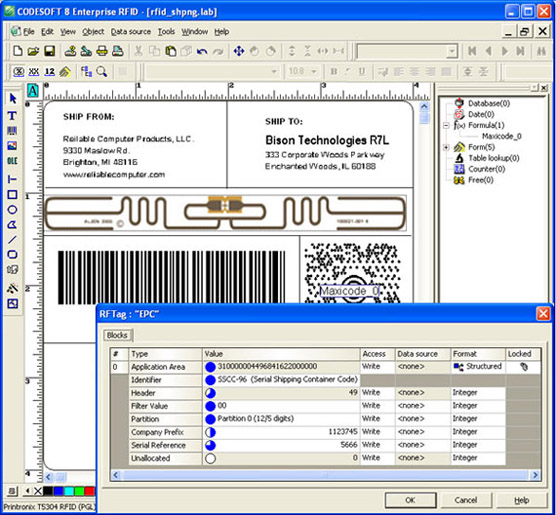The width and height of the screenshot is (556, 515).
Task: Pick the blue color swatch
Action: pyautogui.click(x=58, y=491)
